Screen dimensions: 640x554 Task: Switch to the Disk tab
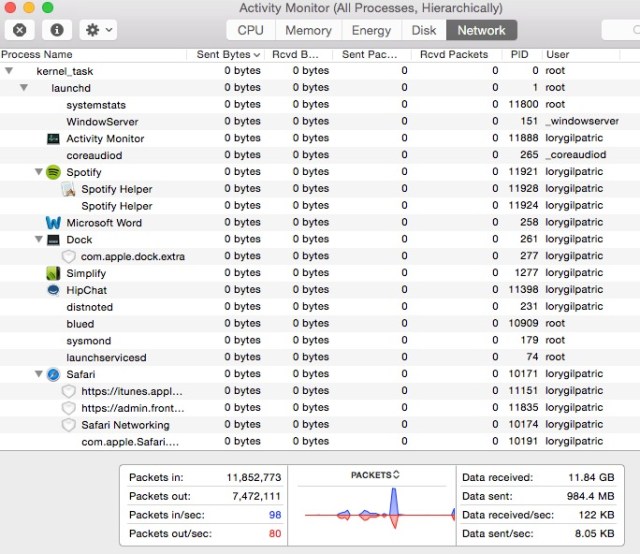point(424,30)
